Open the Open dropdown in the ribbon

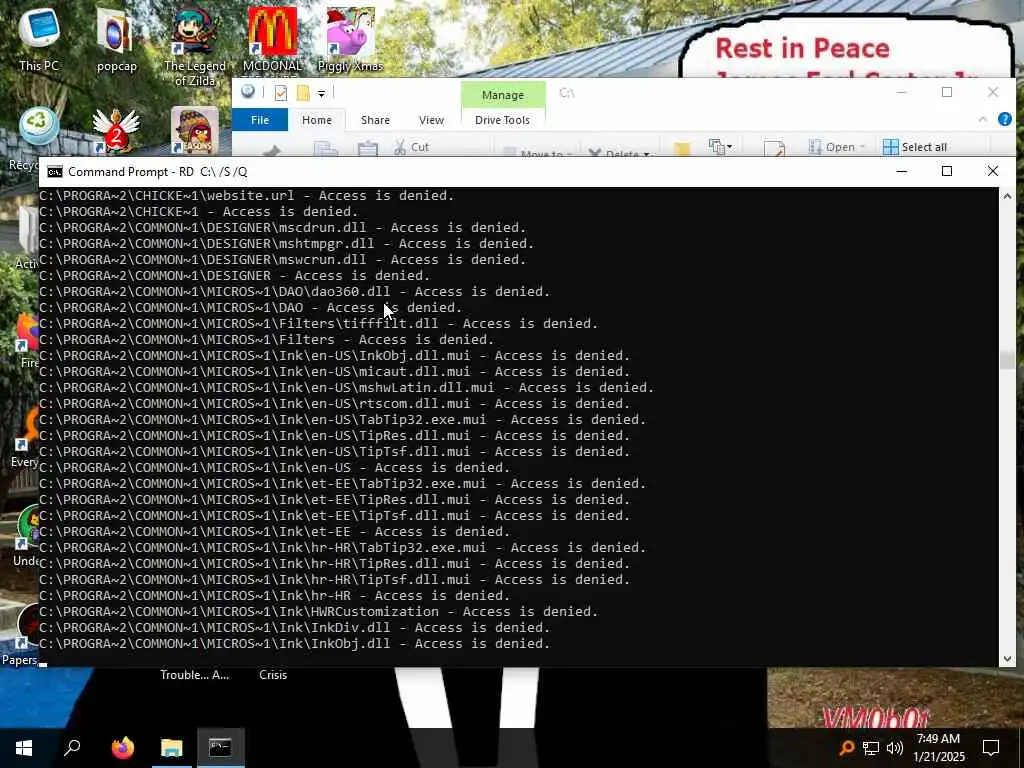coord(837,147)
